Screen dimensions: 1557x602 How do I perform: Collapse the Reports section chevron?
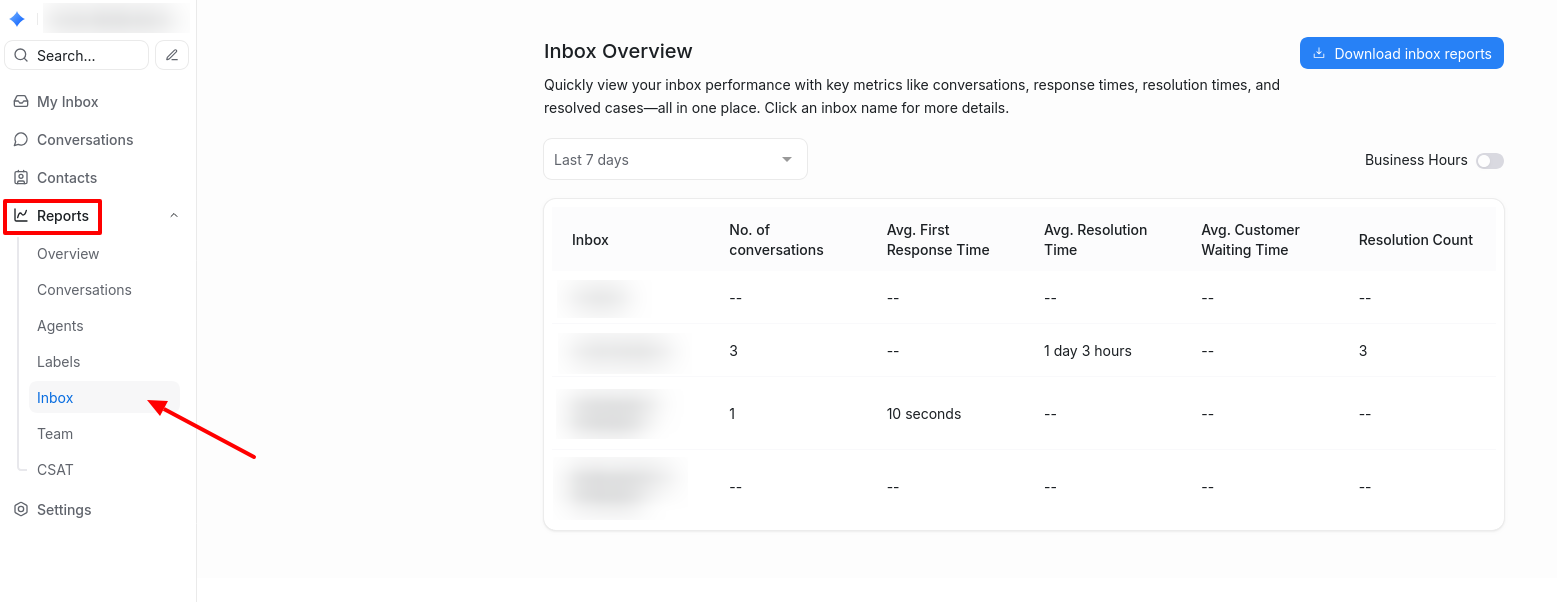pyautogui.click(x=174, y=216)
